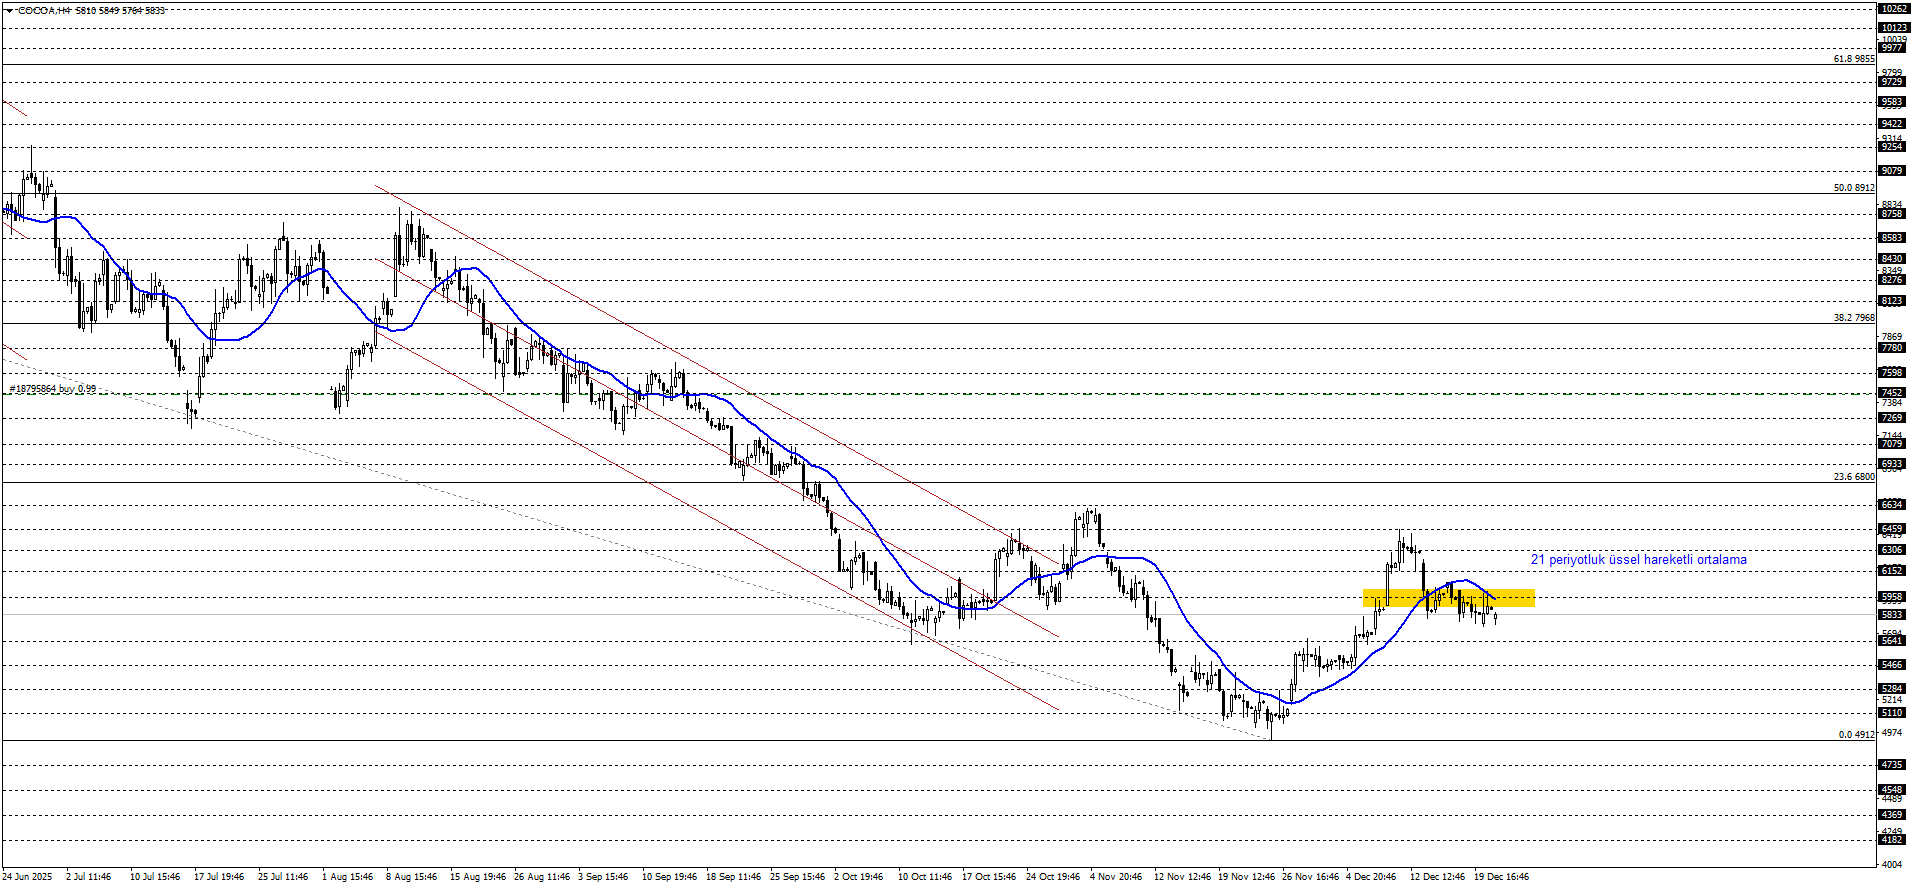Select the 38.2 7968 Fibonacci level label
This screenshot has height=888, width=1916.
coord(1853,318)
